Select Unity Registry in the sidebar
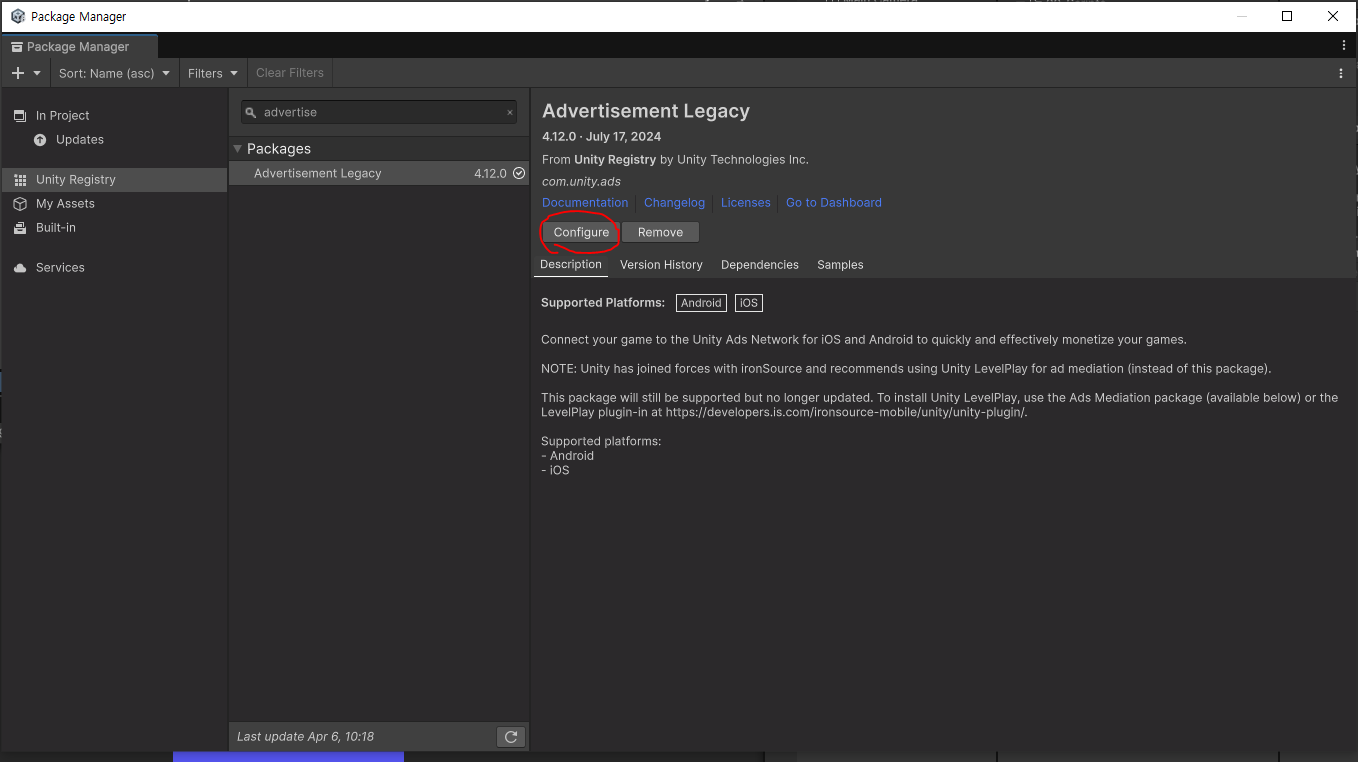Image resolution: width=1358 pixels, height=762 pixels. pos(114,179)
